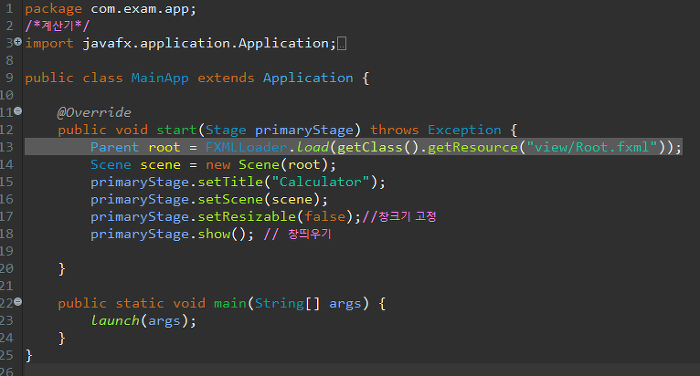Click FXMLLoader in line 13

click(x=246, y=147)
